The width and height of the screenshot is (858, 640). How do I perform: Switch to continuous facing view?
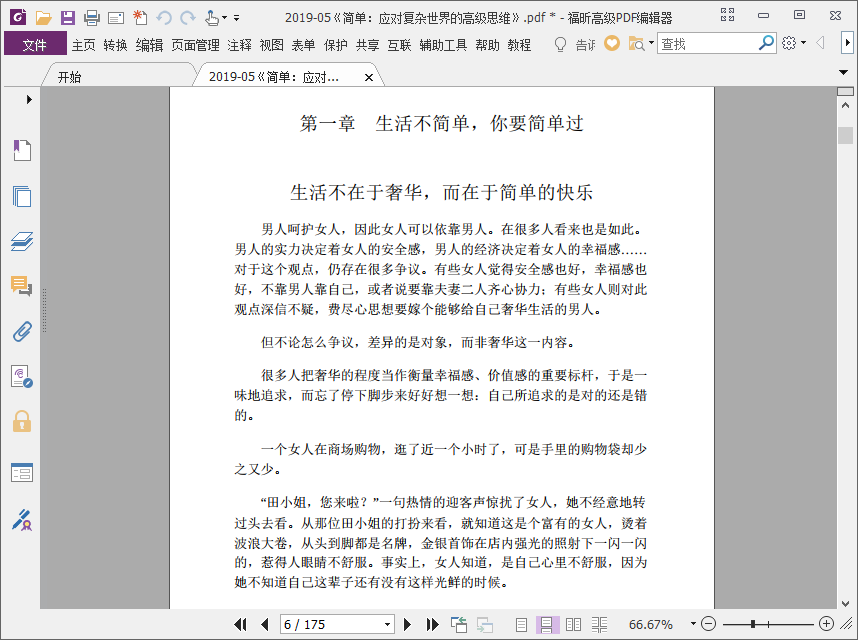pos(599,624)
